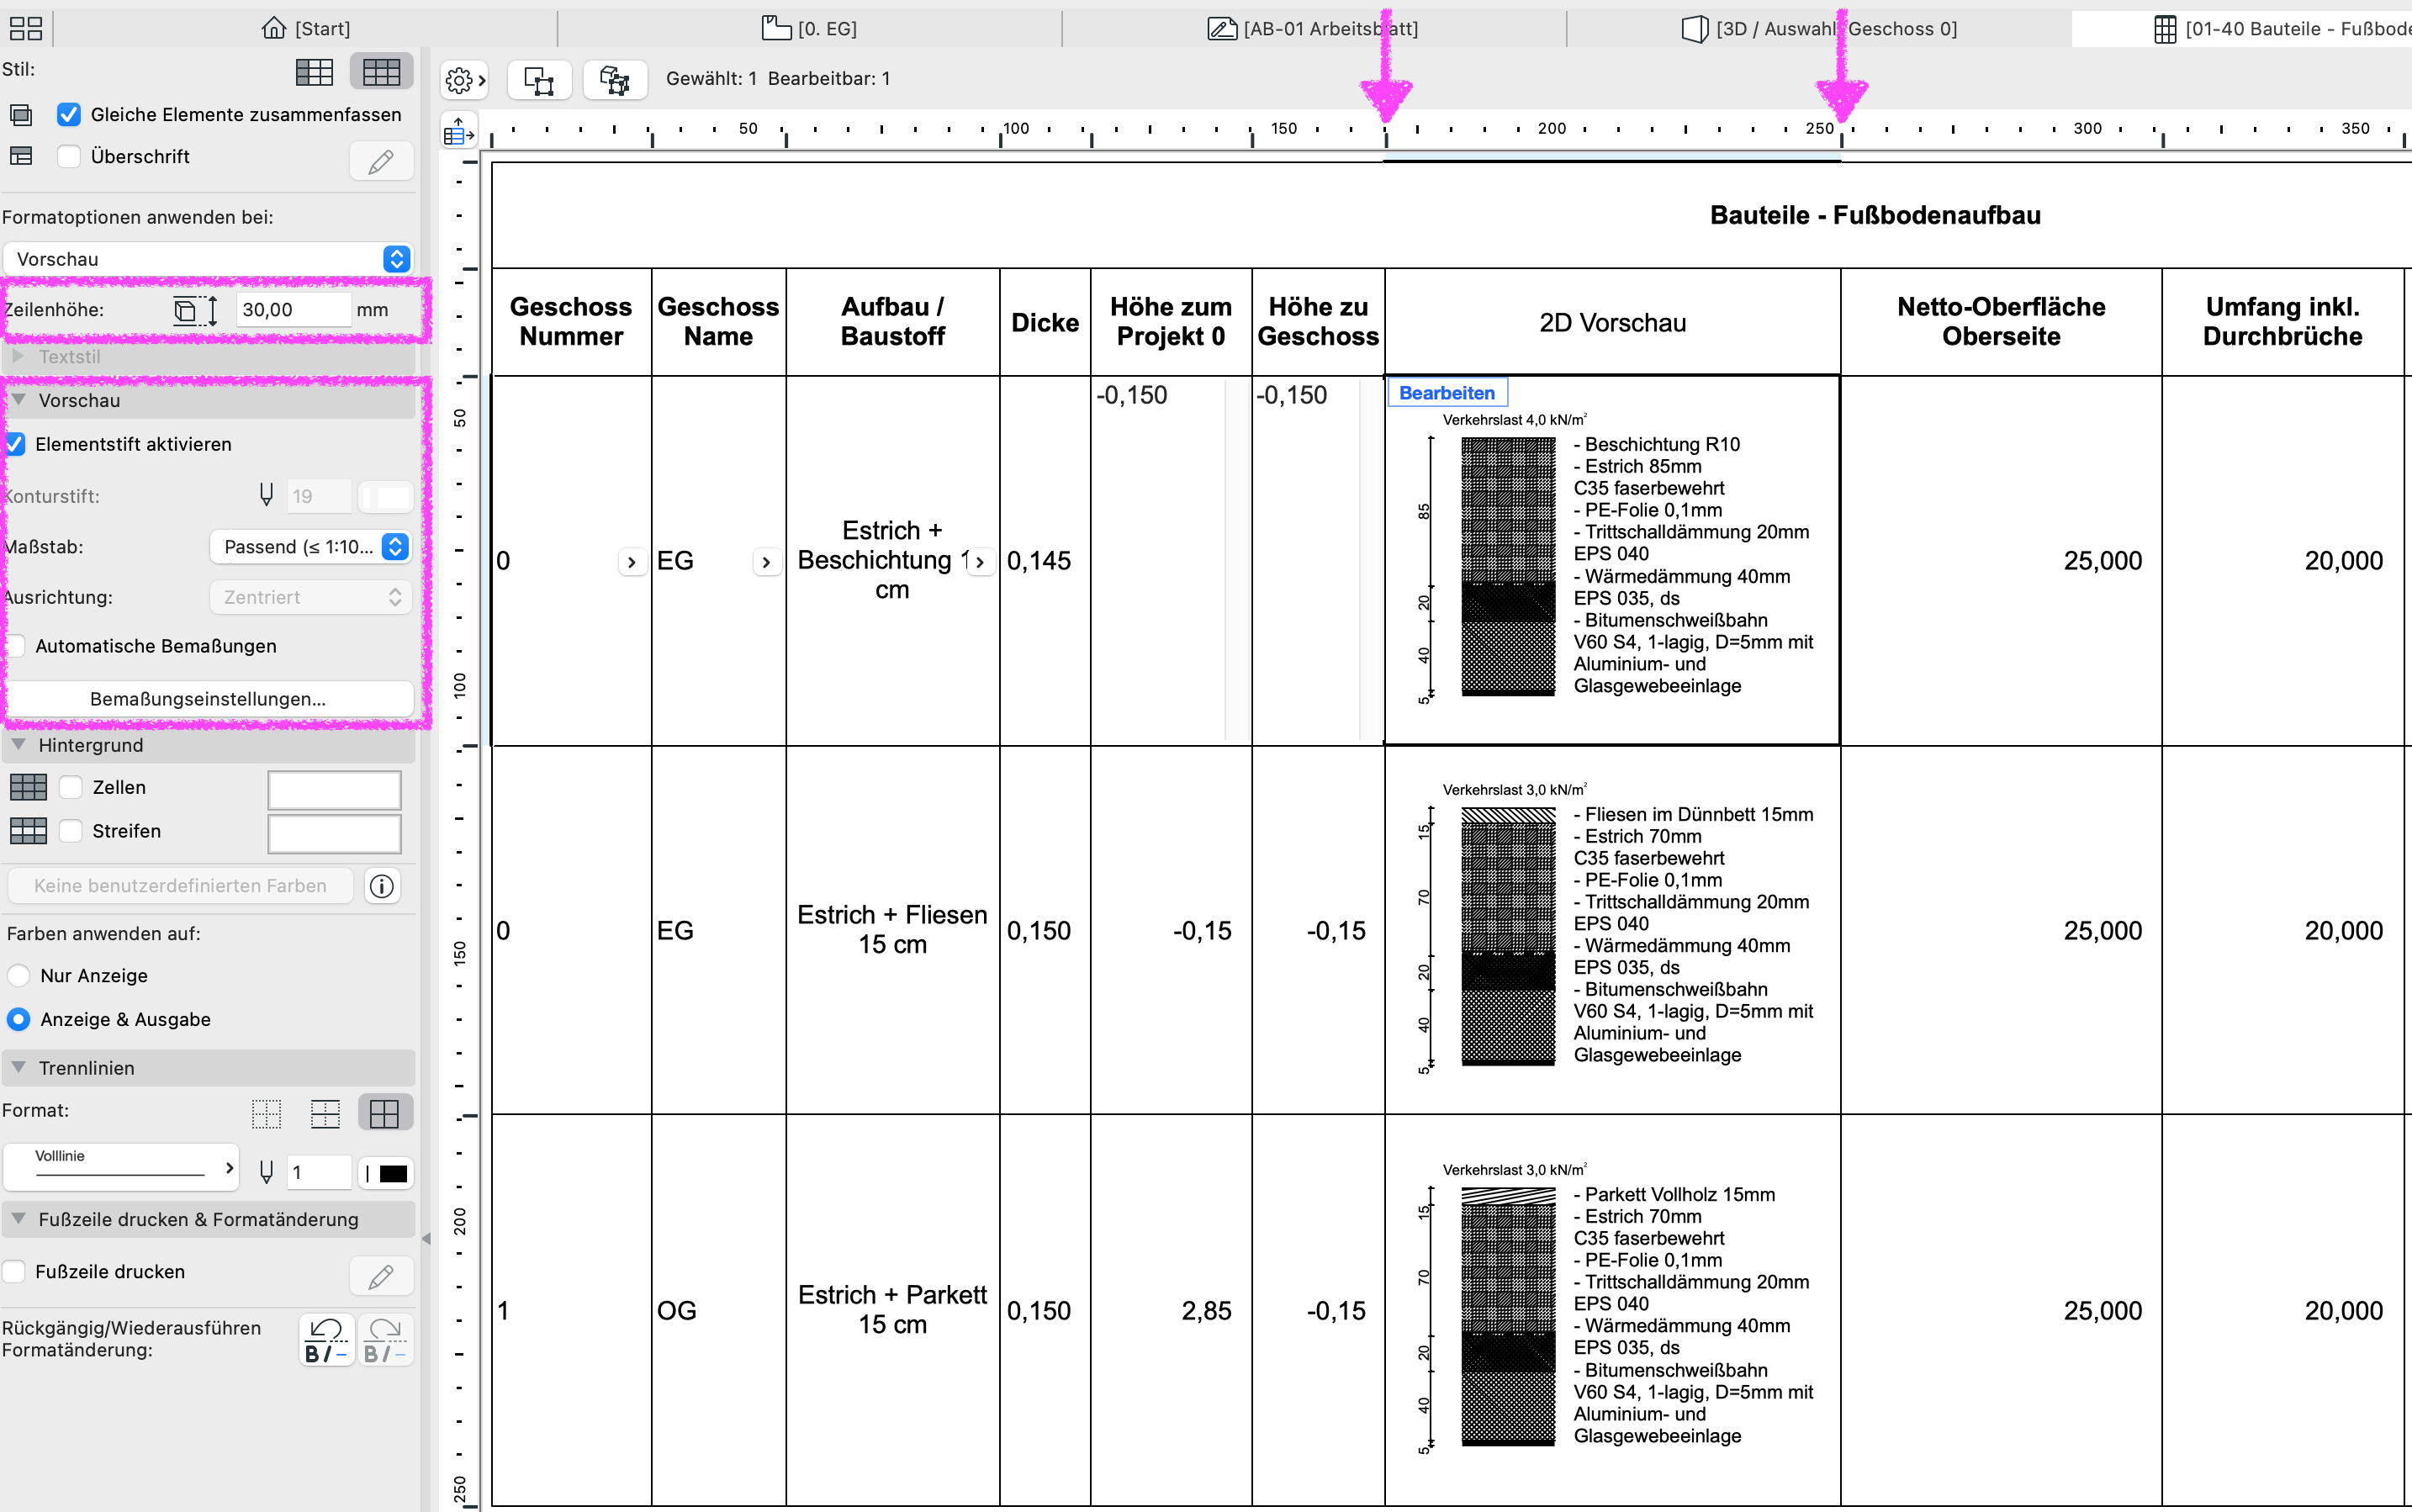Open the tab overview grid icon
This screenshot has height=1512, width=2412.
tap(26, 28)
